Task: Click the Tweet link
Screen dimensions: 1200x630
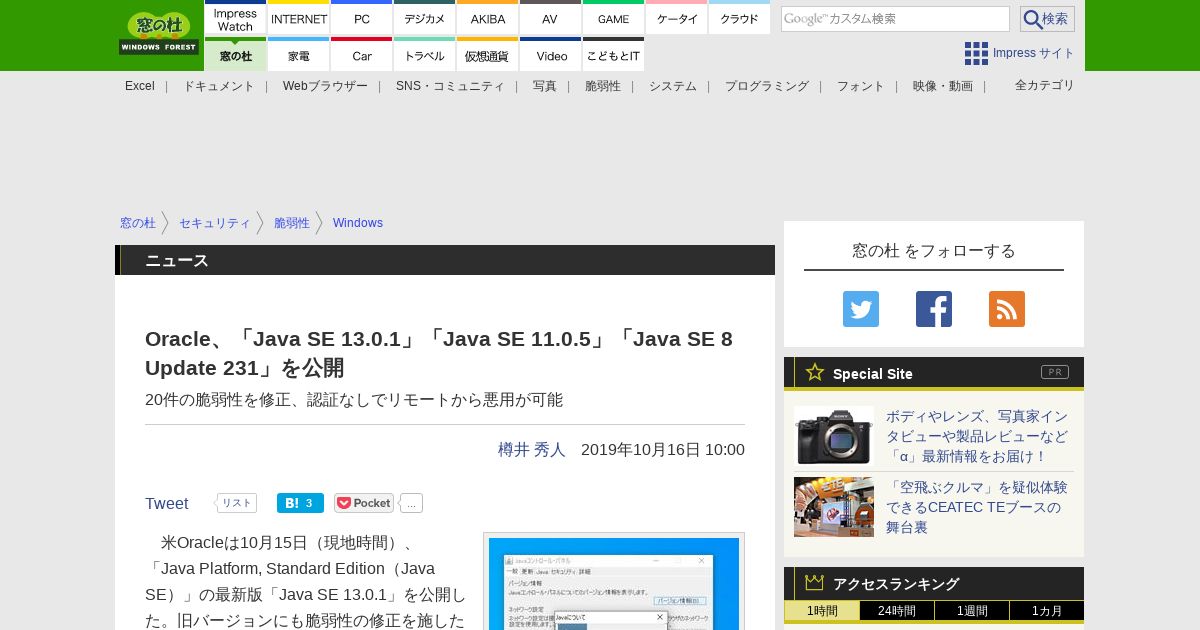Action: click(x=167, y=503)
